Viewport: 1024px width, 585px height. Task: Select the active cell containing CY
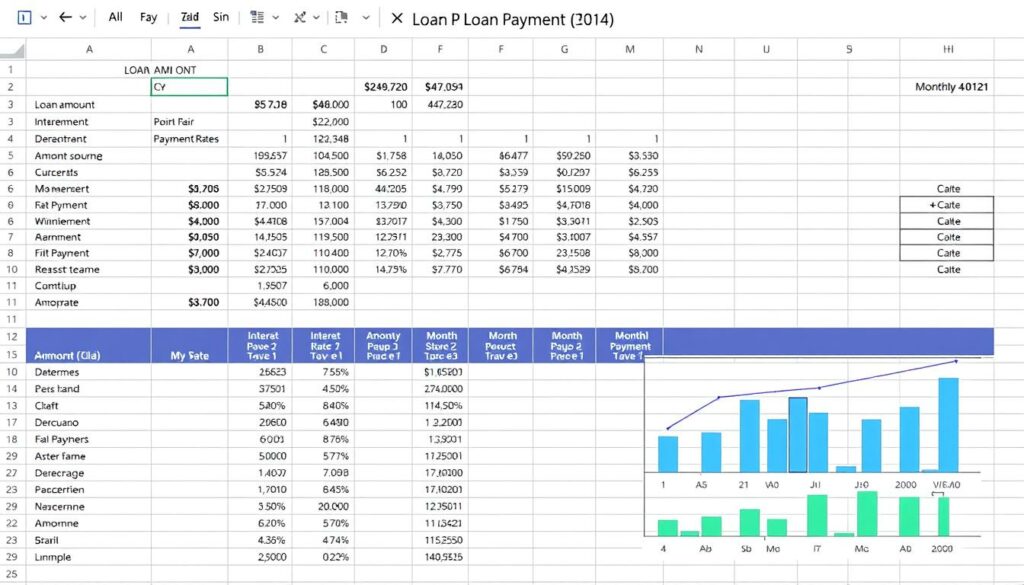[x=189, y=87]
